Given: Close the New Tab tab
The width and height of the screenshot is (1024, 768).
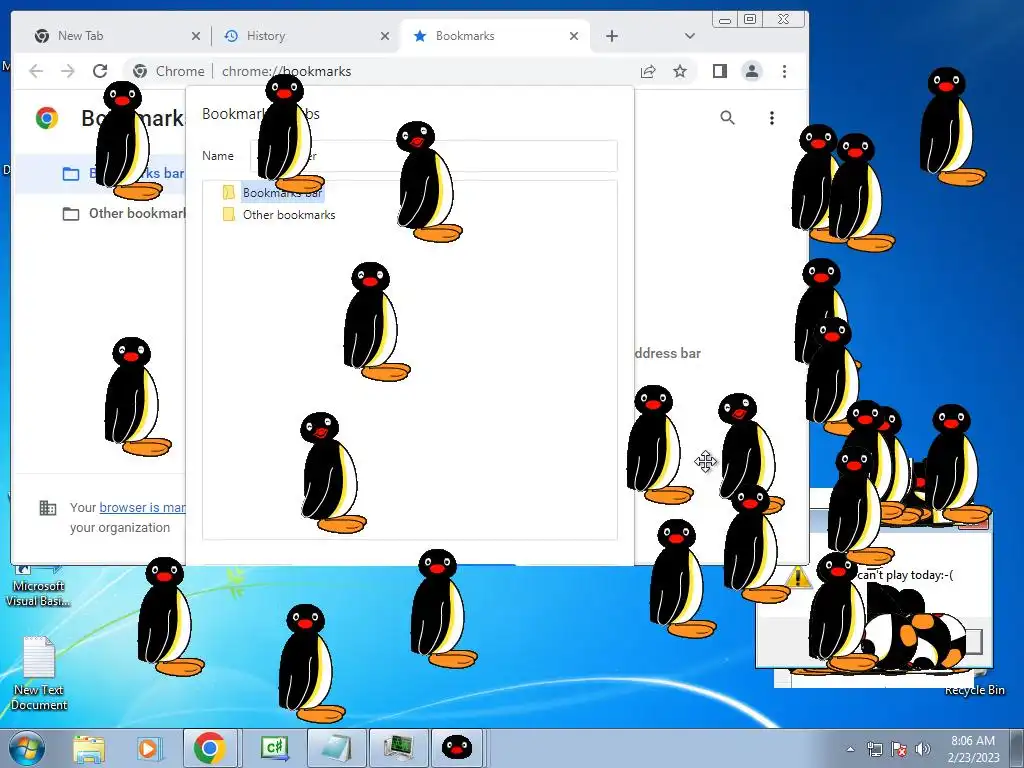Looking at the screenshot, I should click(x=195, y=37).
